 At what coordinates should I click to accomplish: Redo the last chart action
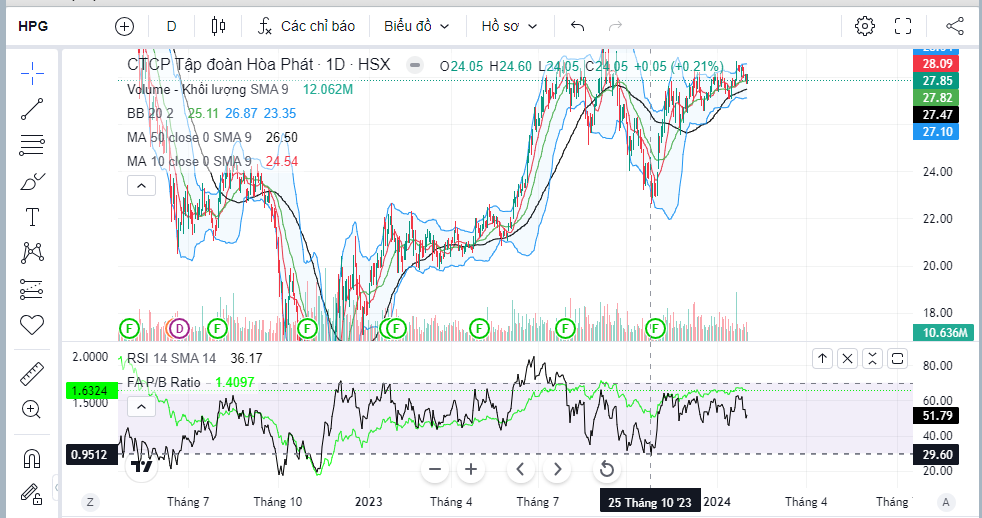tap(616, 26)
